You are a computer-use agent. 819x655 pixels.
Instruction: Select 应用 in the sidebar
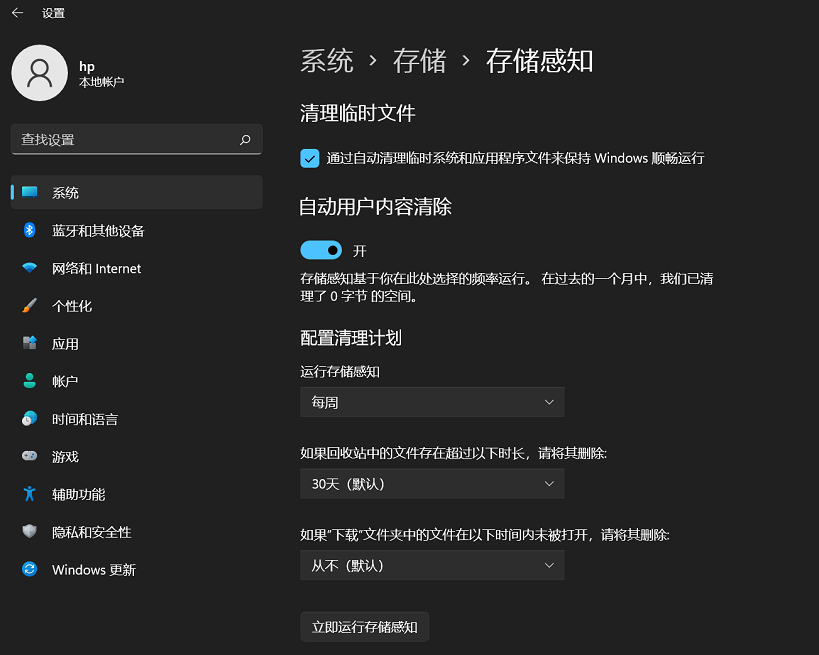(137, 344)
